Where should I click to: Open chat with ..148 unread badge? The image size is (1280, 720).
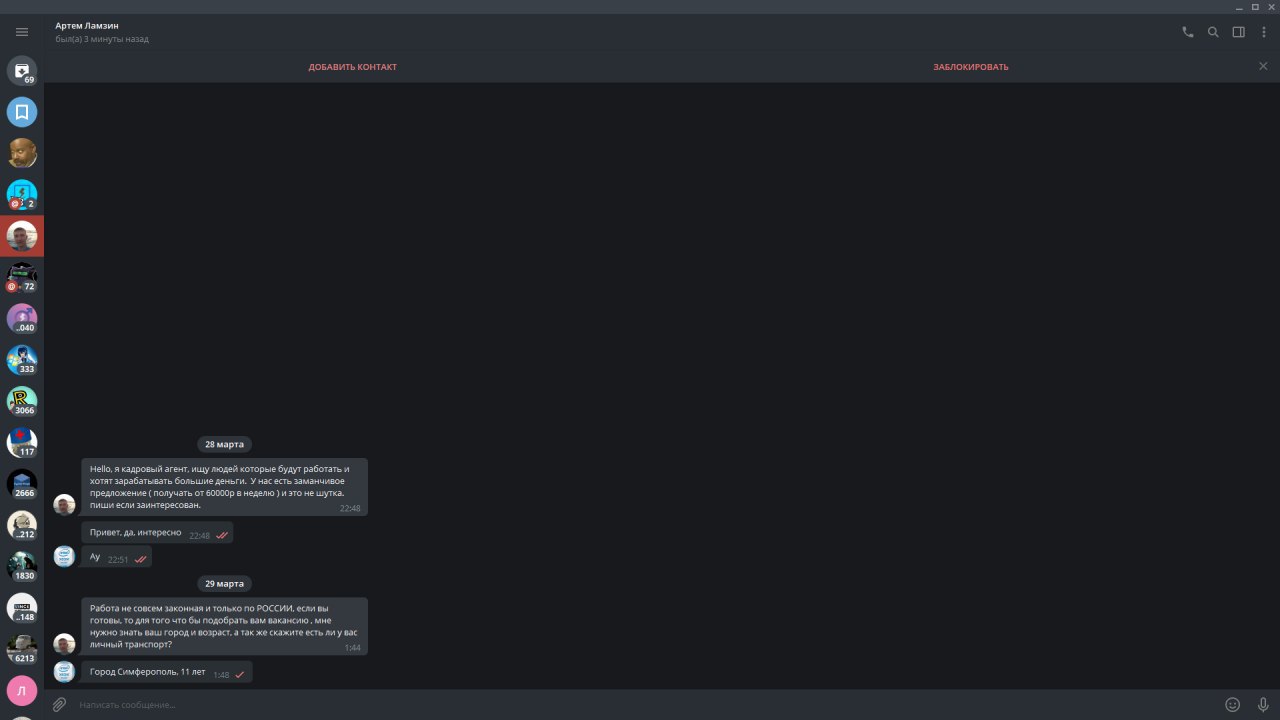pos(22,608)
